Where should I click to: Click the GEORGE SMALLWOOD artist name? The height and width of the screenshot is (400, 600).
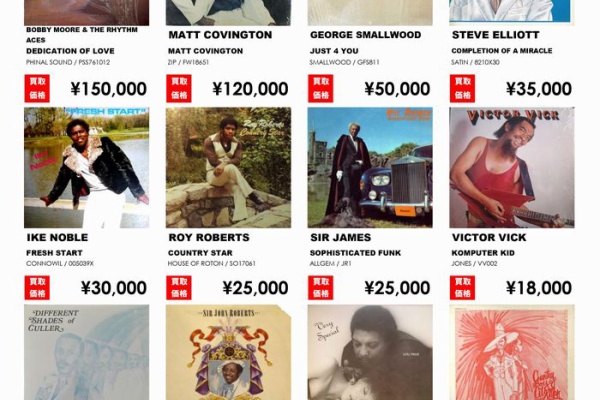pos(365,35)
